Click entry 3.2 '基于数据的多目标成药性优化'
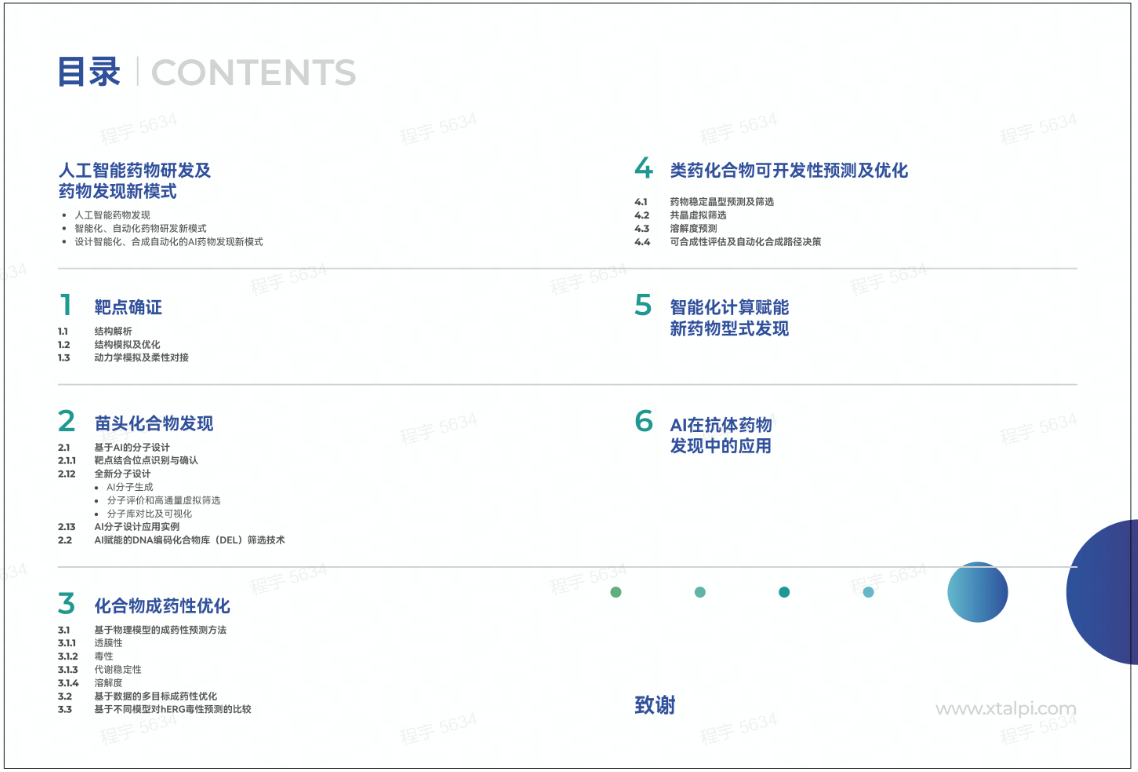The height and width of the screenshot is (772, 1138). coord(155,696)
